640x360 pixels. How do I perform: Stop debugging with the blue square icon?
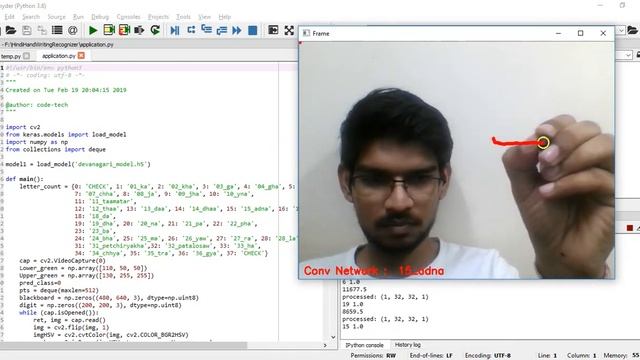253,30
